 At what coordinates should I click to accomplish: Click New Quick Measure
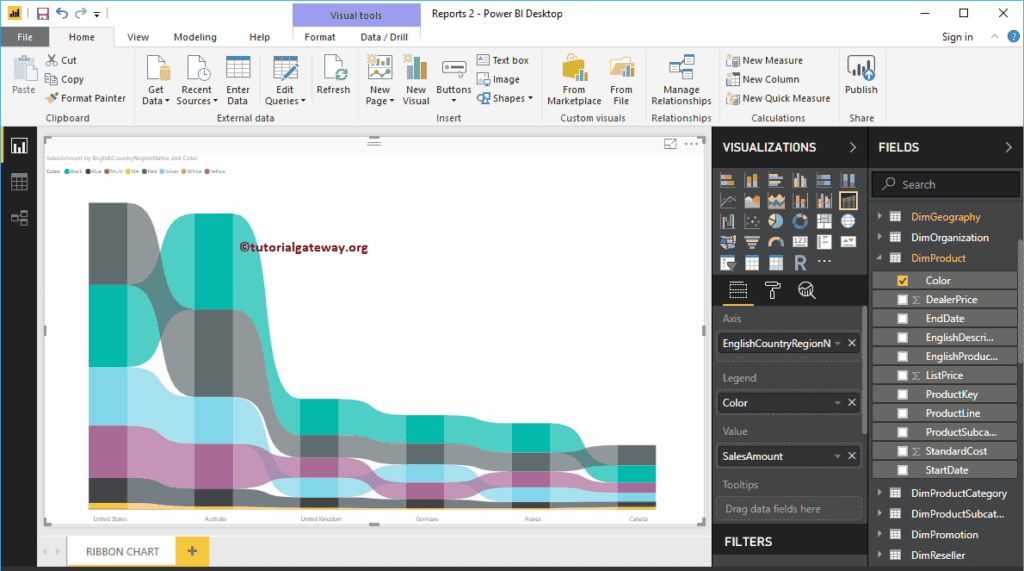778,98
